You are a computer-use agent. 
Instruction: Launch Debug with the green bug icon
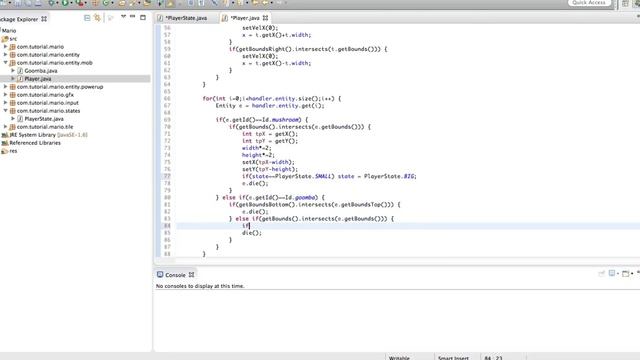(51, 3)
